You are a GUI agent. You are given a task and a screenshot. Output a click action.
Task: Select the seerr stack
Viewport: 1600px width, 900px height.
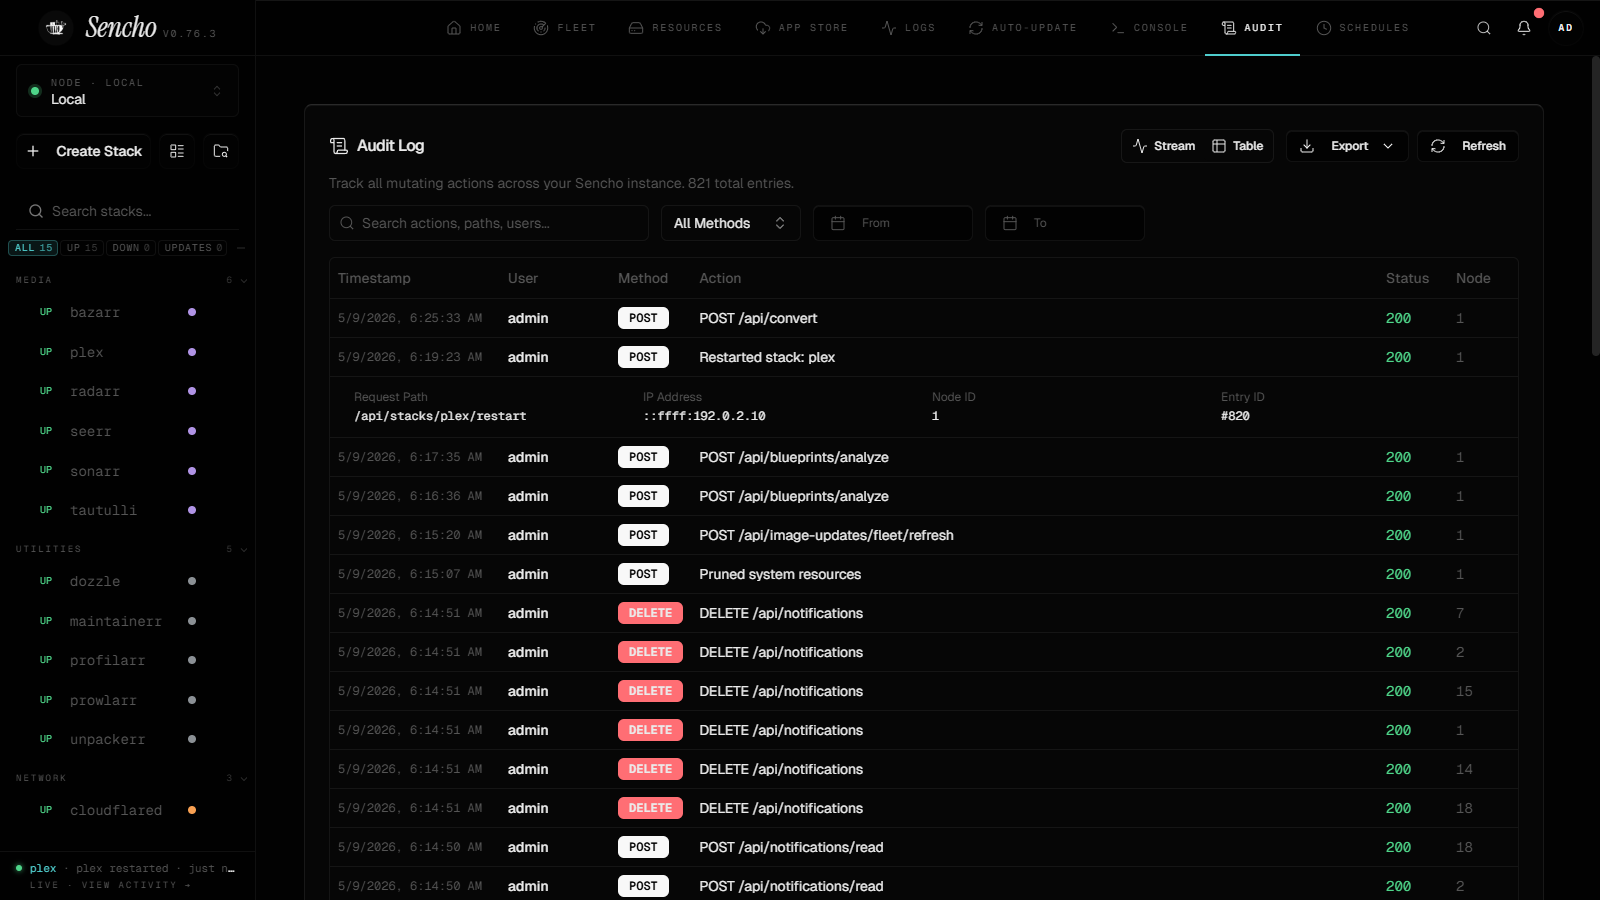coord(127,431)
